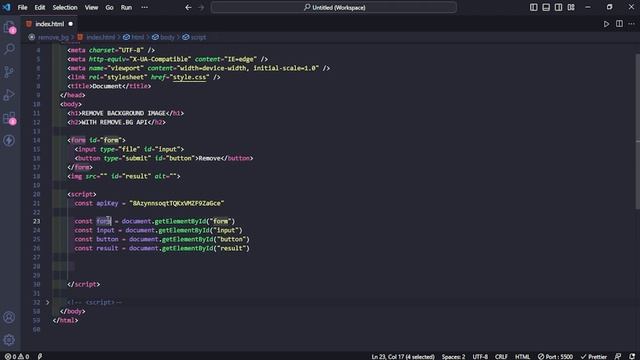The image size is (640, 360).
Task: Click the apiKey string value on line 21
Action: pyautogui.click(x=176, y=203)
